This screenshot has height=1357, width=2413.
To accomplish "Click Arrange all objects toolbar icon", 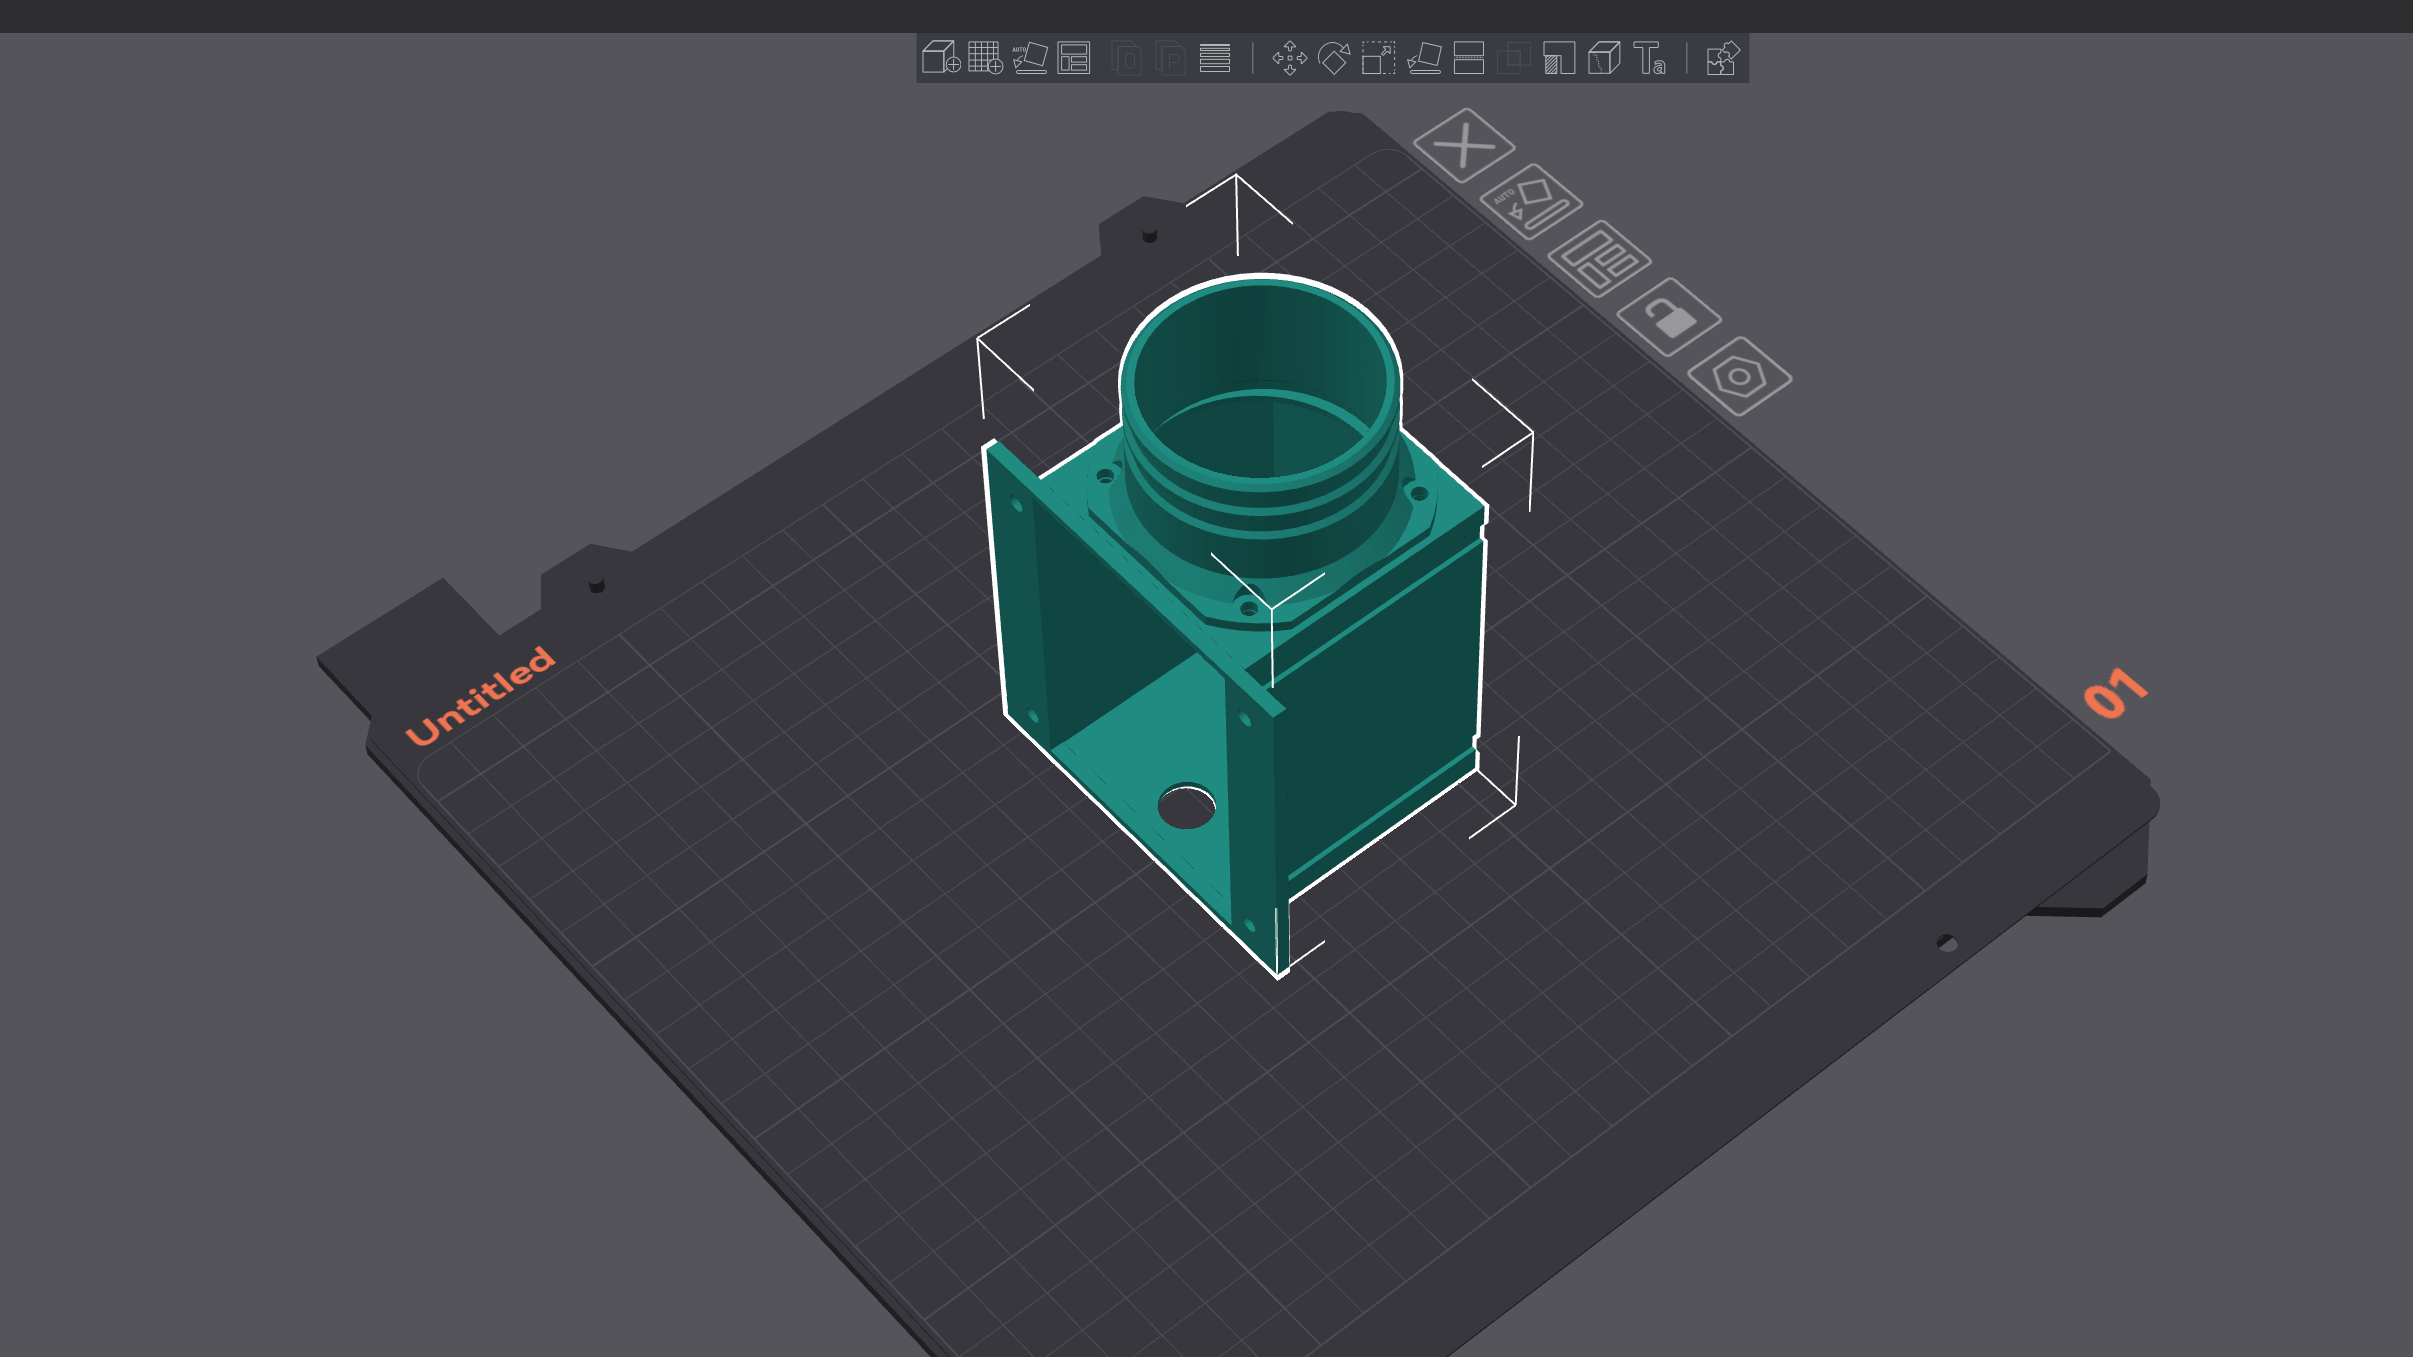I will pos(1074,58).
